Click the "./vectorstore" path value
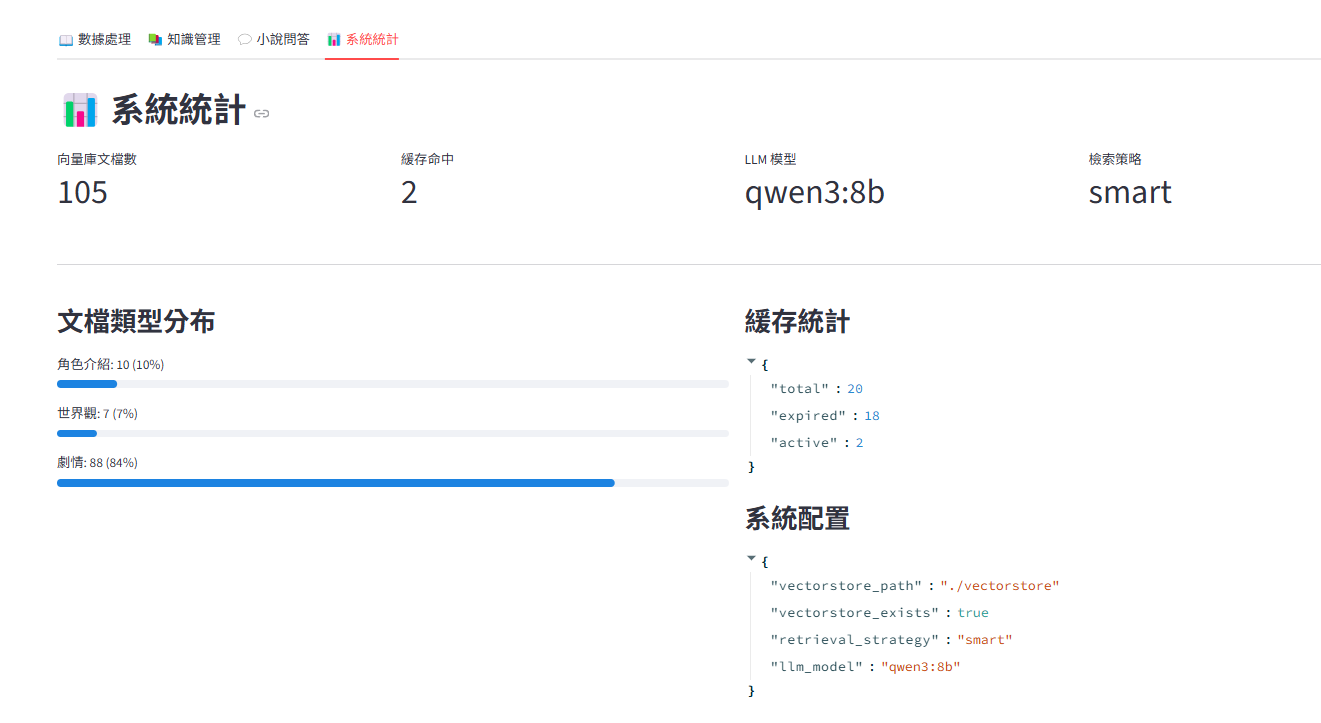Viewport: 1321px width, 723px height. [x=999, y=586]
